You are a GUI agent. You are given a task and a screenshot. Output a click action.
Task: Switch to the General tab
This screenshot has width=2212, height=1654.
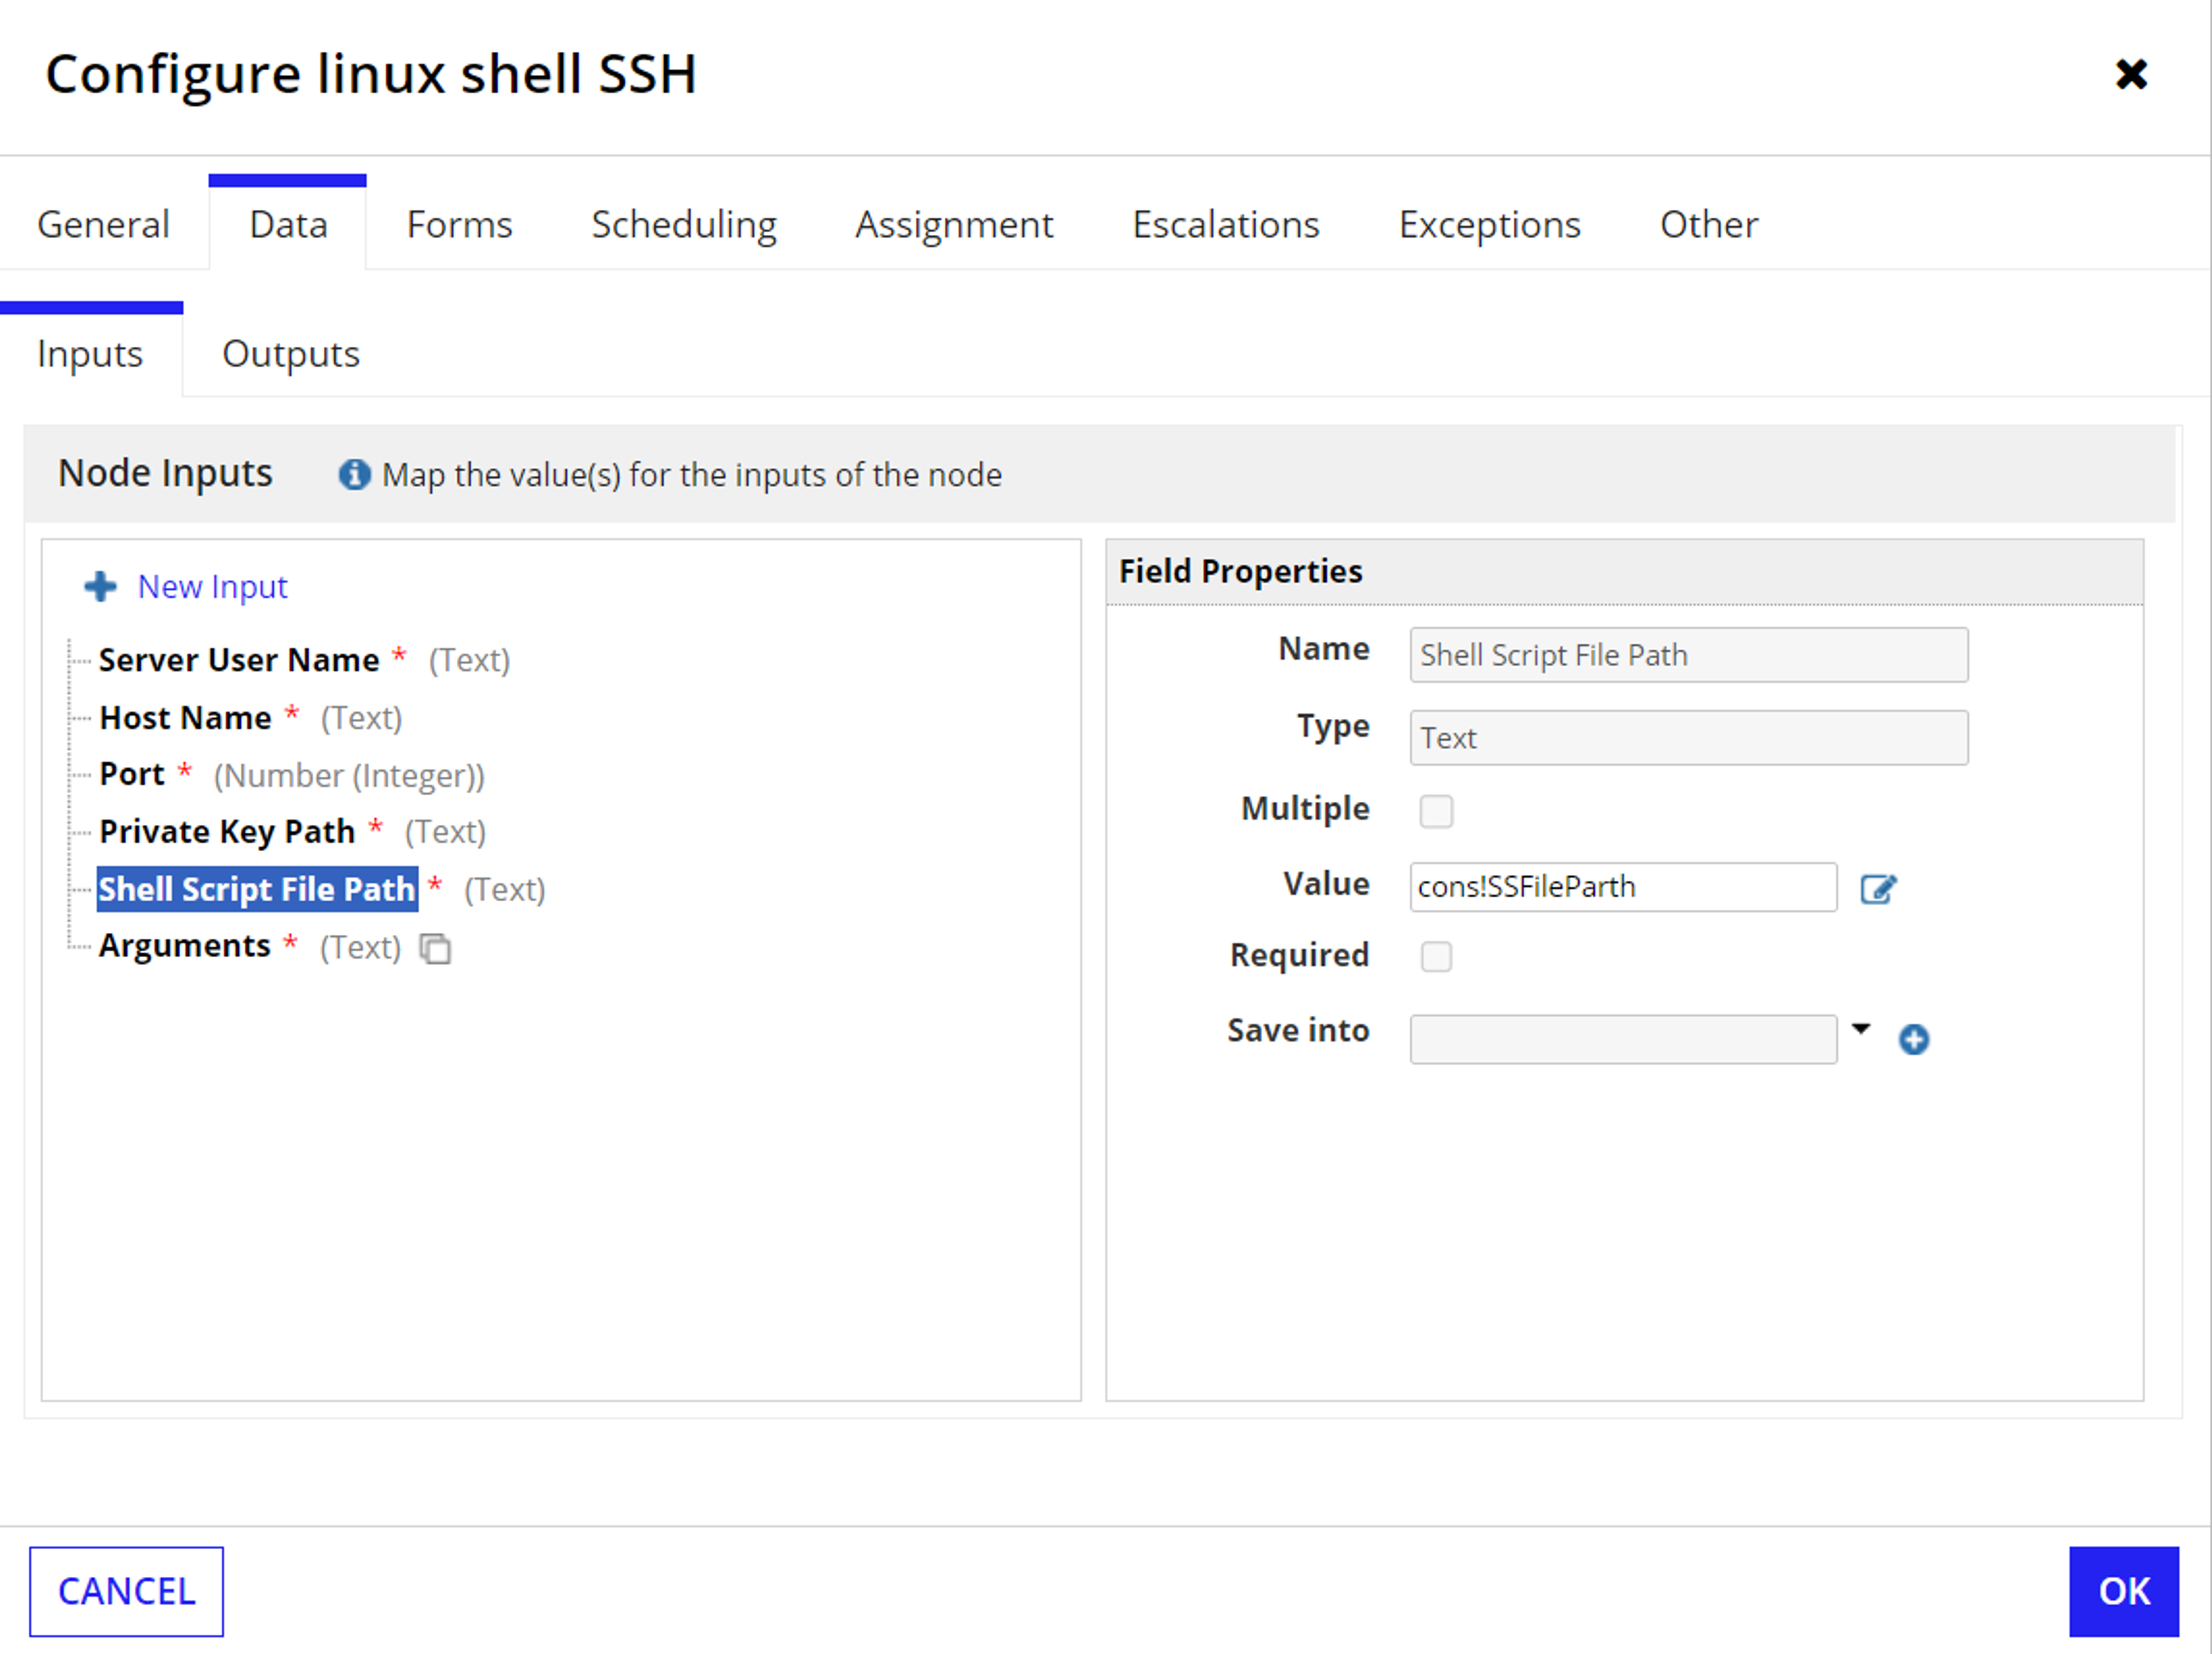[104, 224]
